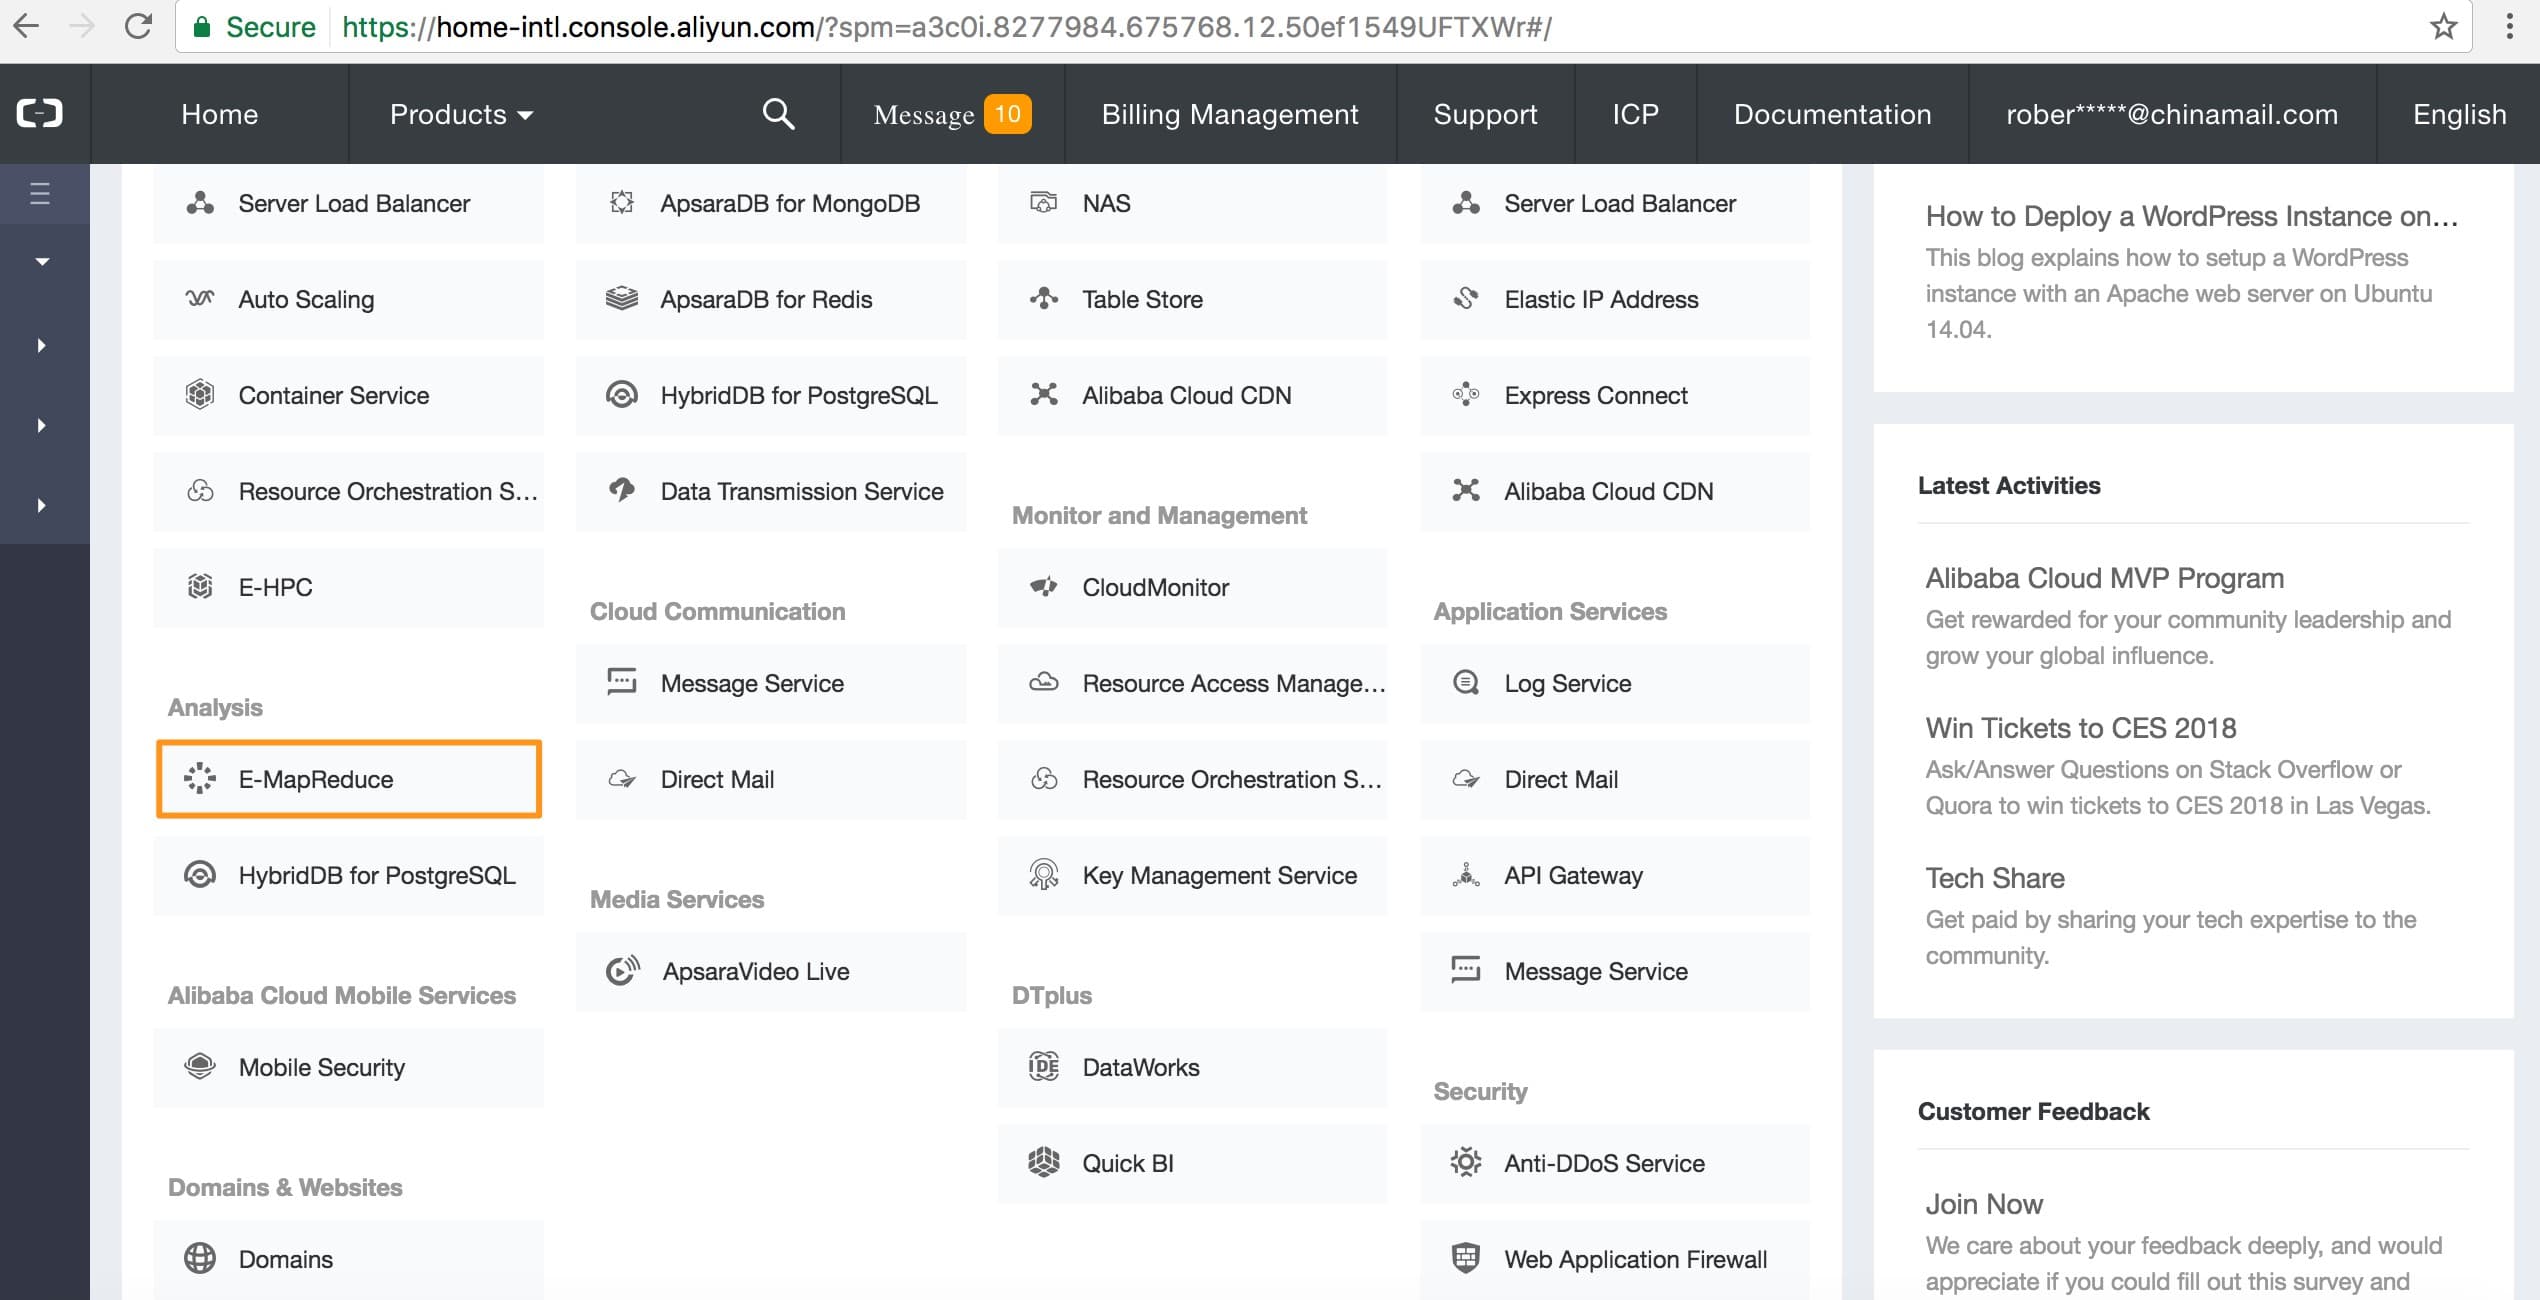
Task: Open the English language selector
Action: [2459, 114]
